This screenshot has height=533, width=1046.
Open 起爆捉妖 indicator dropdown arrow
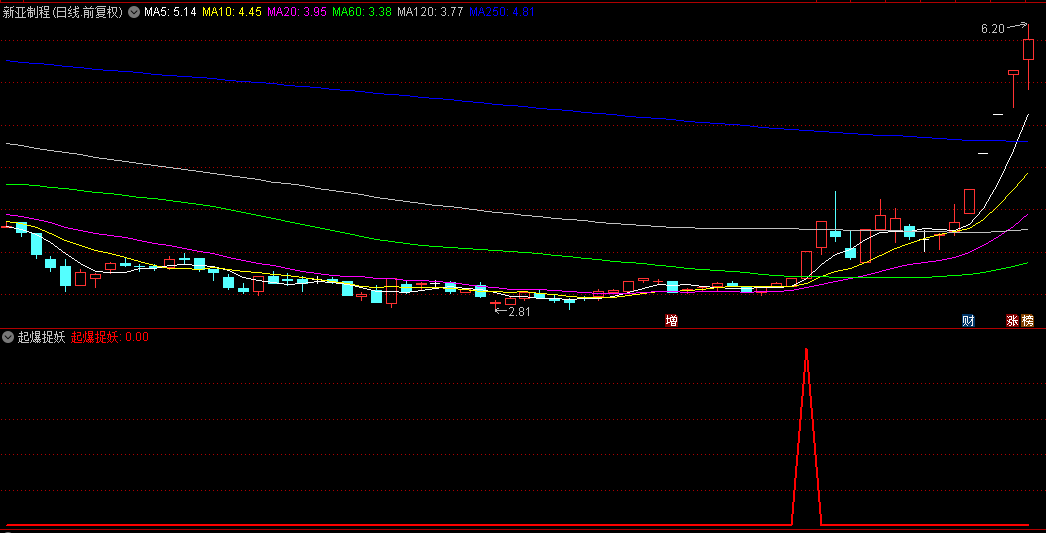coord(8,337)
